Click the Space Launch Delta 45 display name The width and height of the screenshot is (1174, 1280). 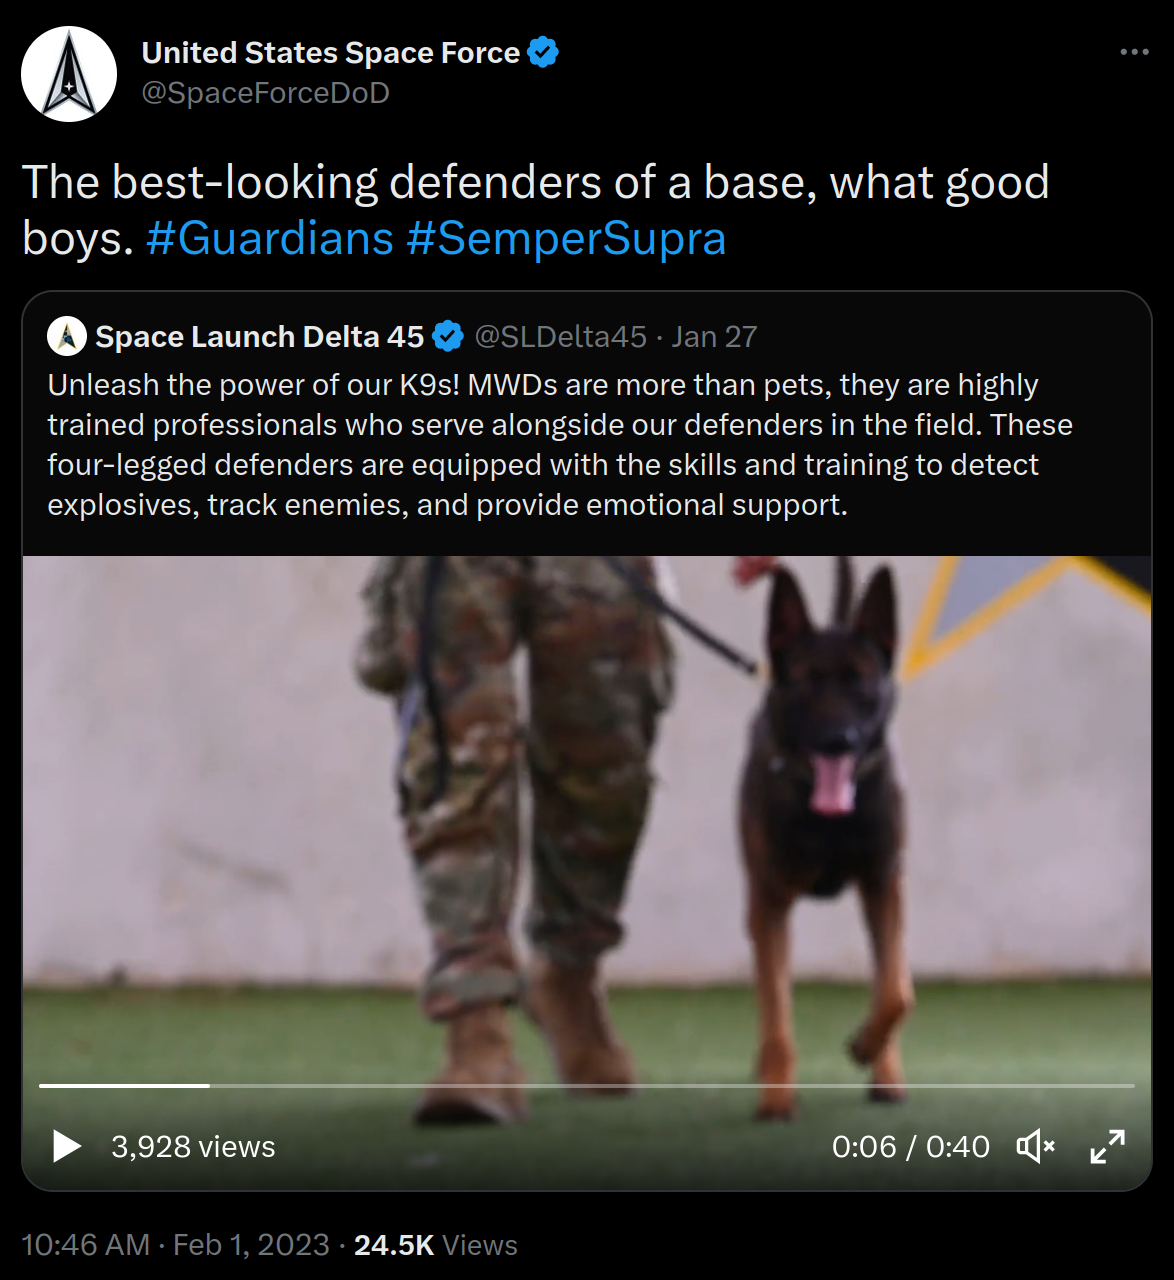click(260, 337)
